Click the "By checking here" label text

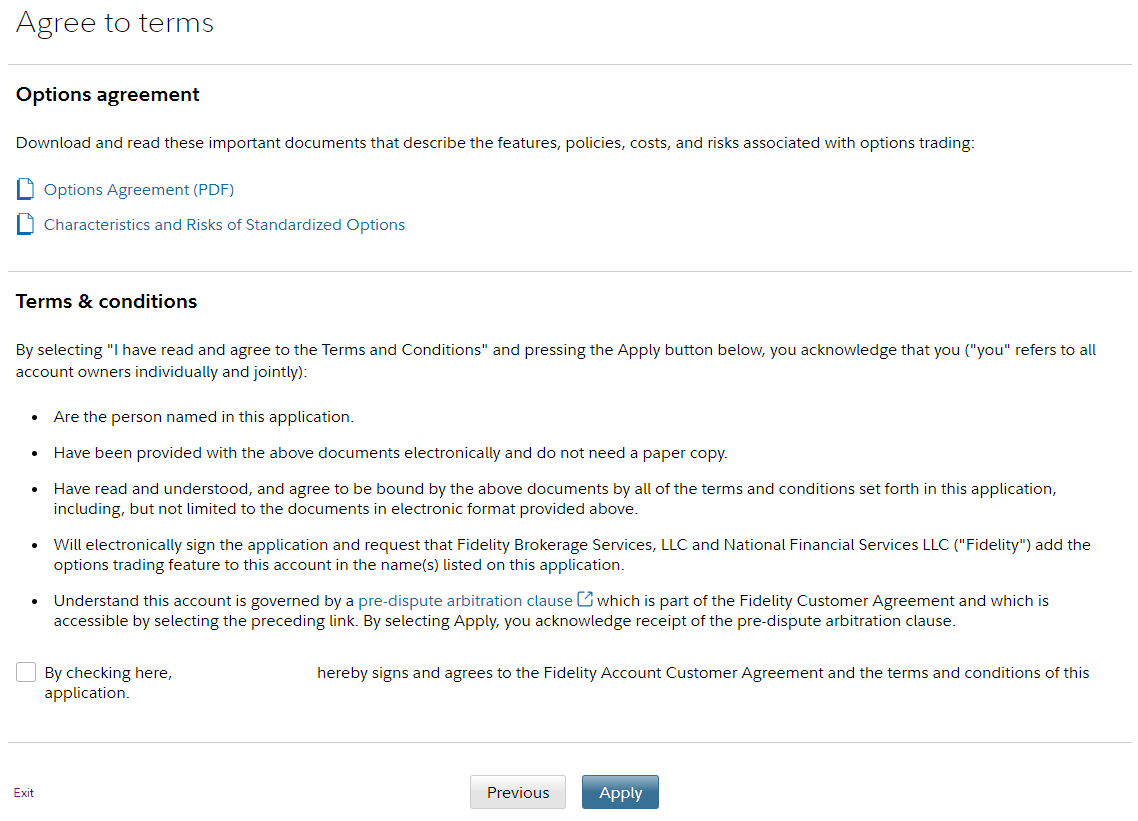(108, 673)
